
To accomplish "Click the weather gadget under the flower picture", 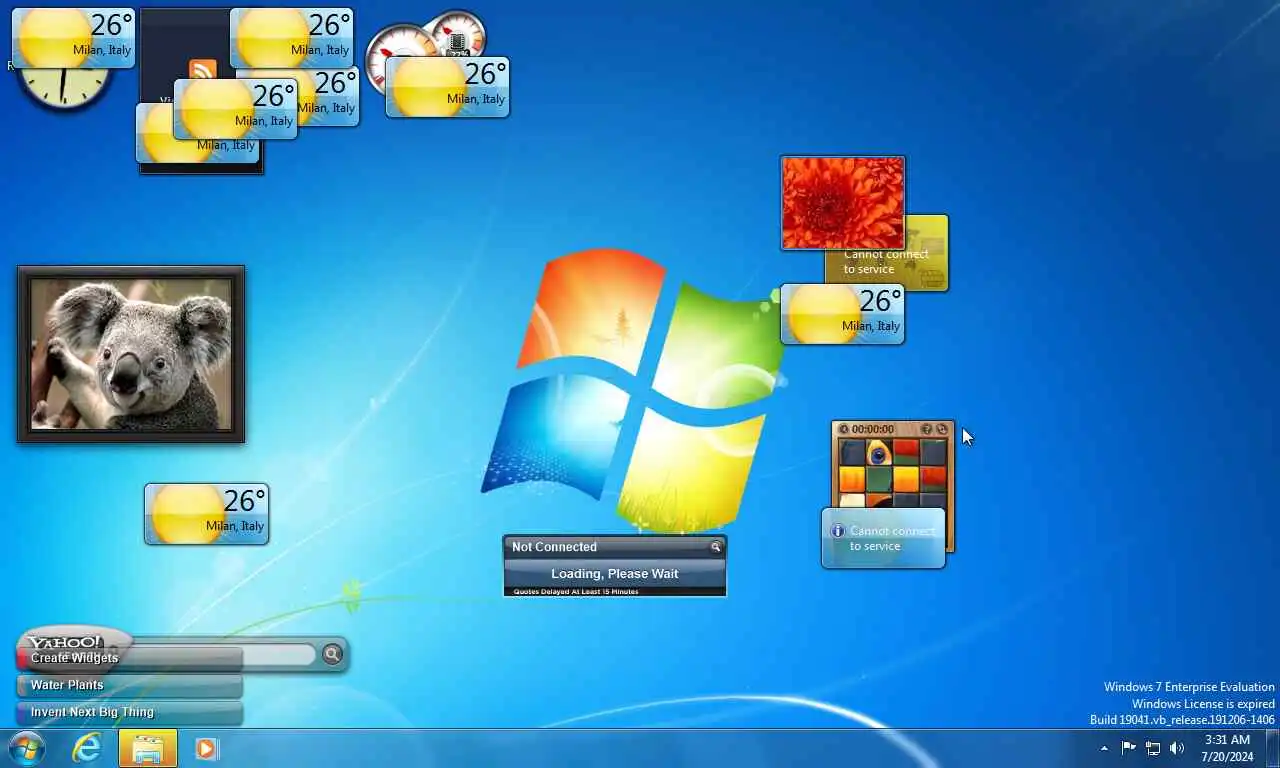I will (843, 314).
